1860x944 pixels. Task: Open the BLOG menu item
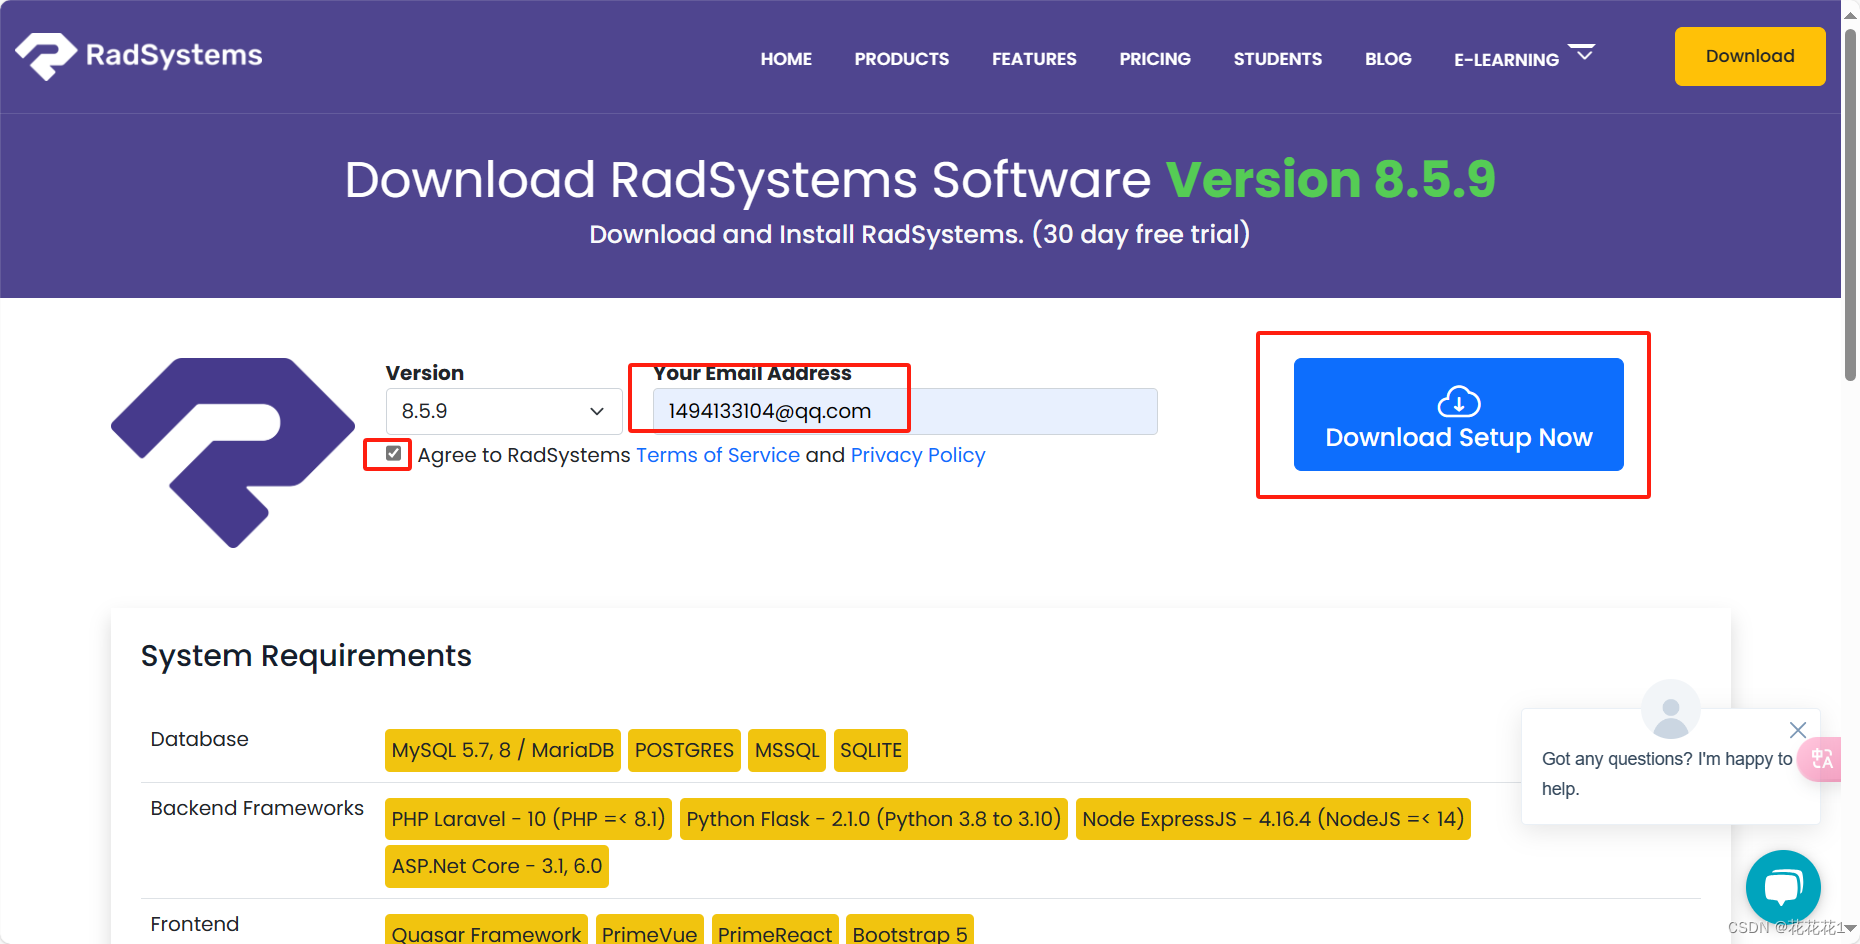(x=1388, y=59)
